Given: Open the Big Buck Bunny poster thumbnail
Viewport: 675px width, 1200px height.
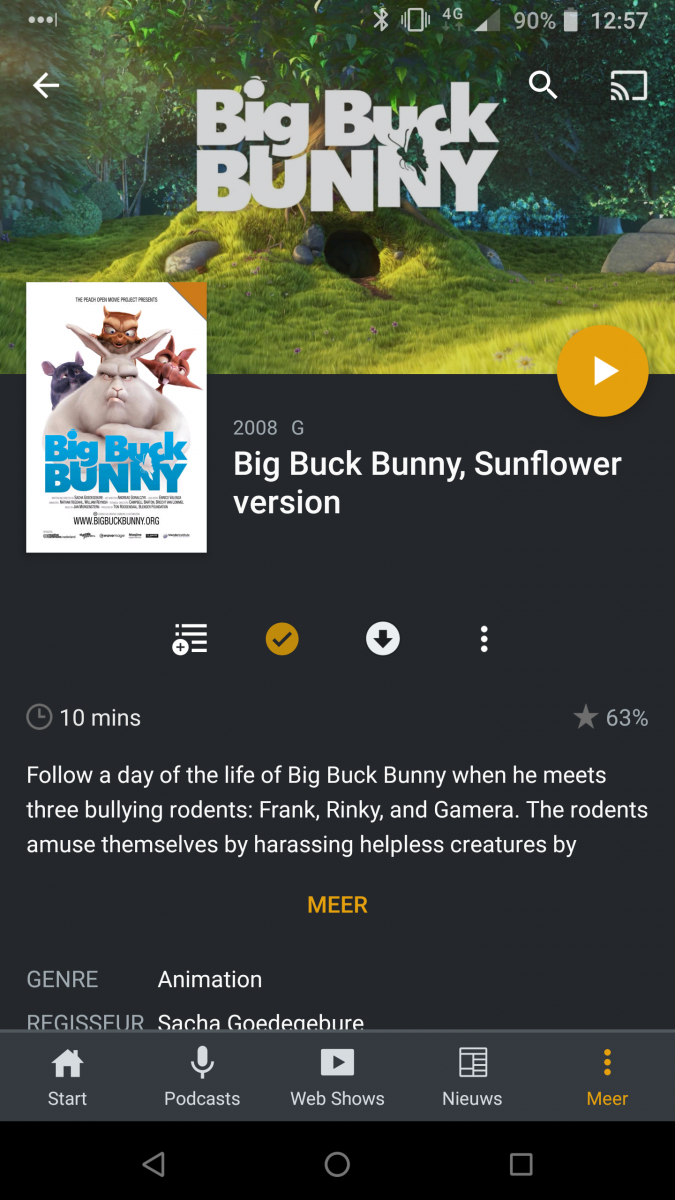Looking at the screenshot, I should coord(116,417).
